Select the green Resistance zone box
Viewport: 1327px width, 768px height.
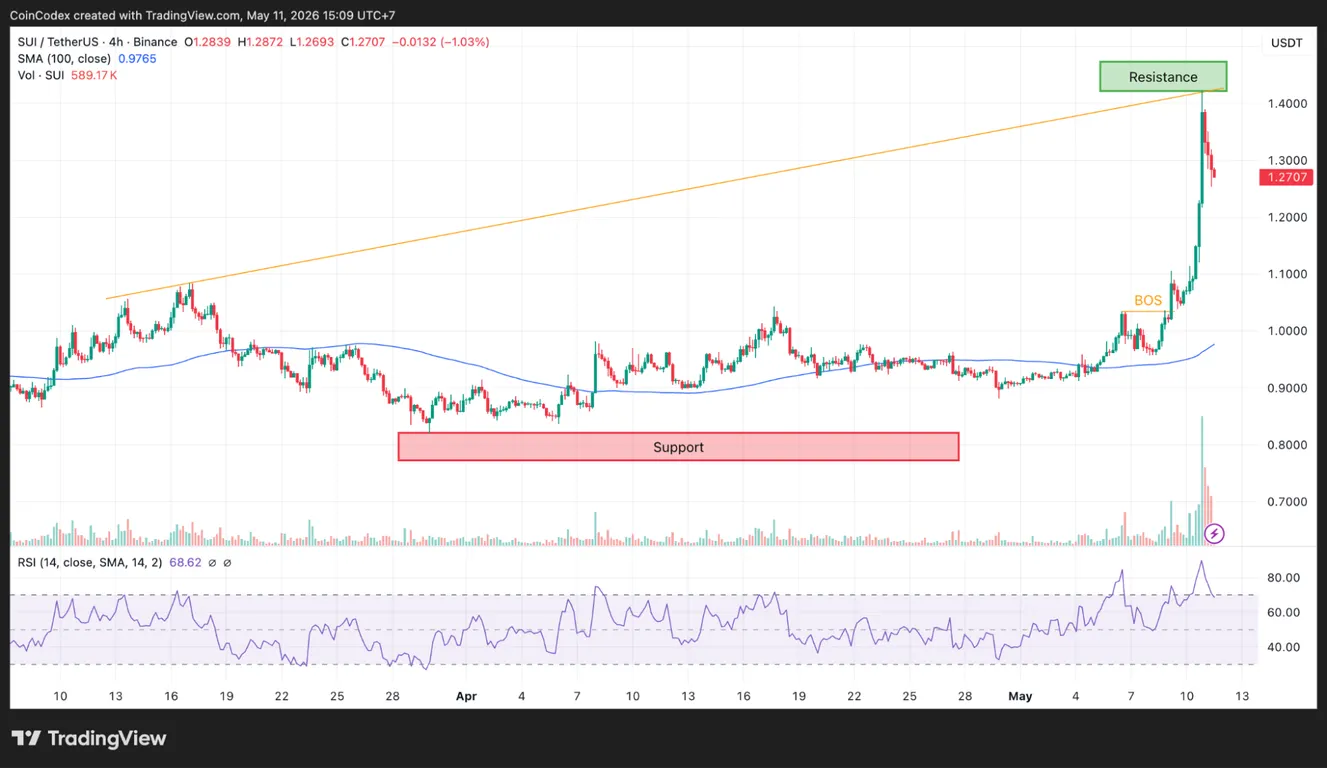coord(1163,76)
